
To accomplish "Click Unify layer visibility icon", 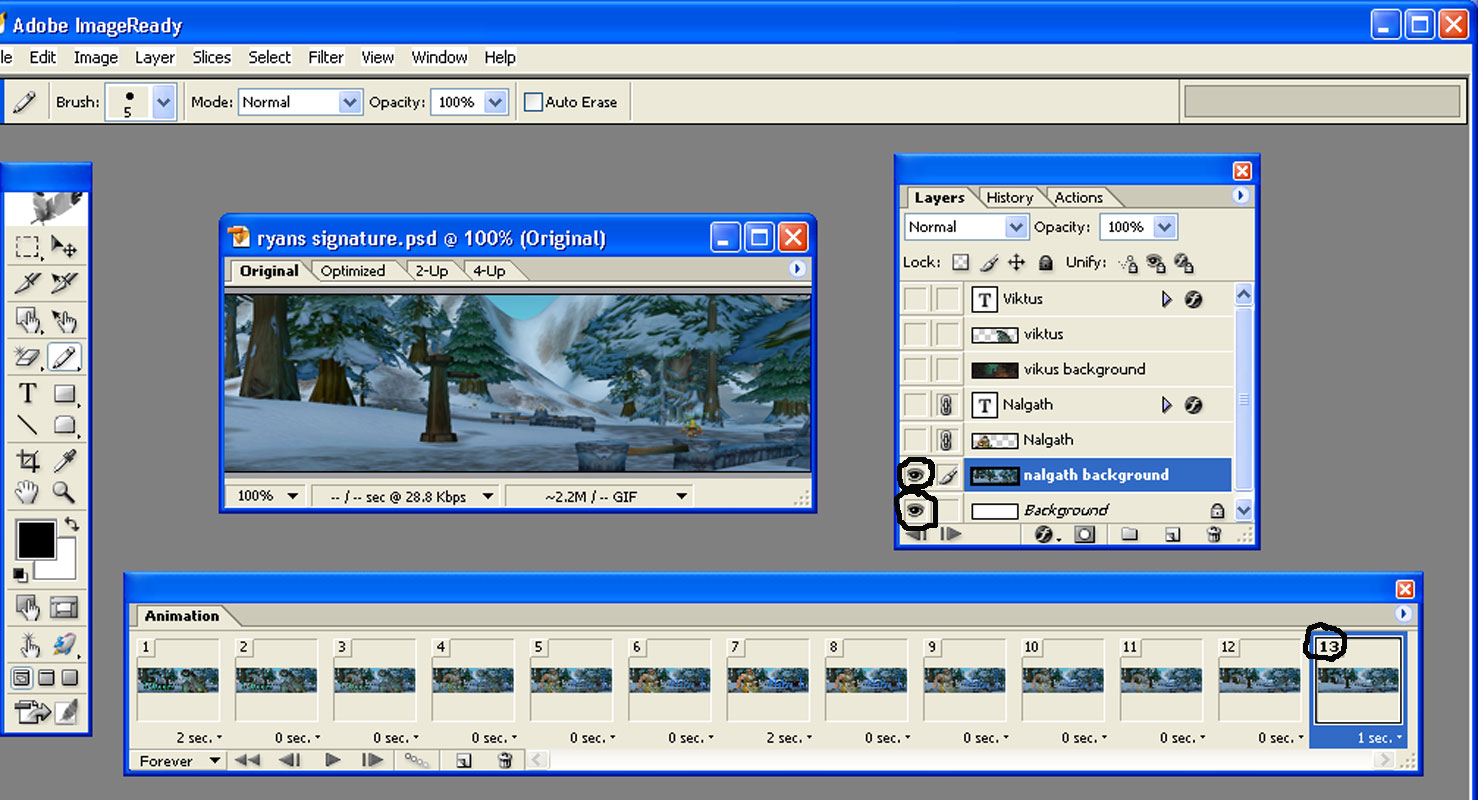I will tap(1156, 263).
